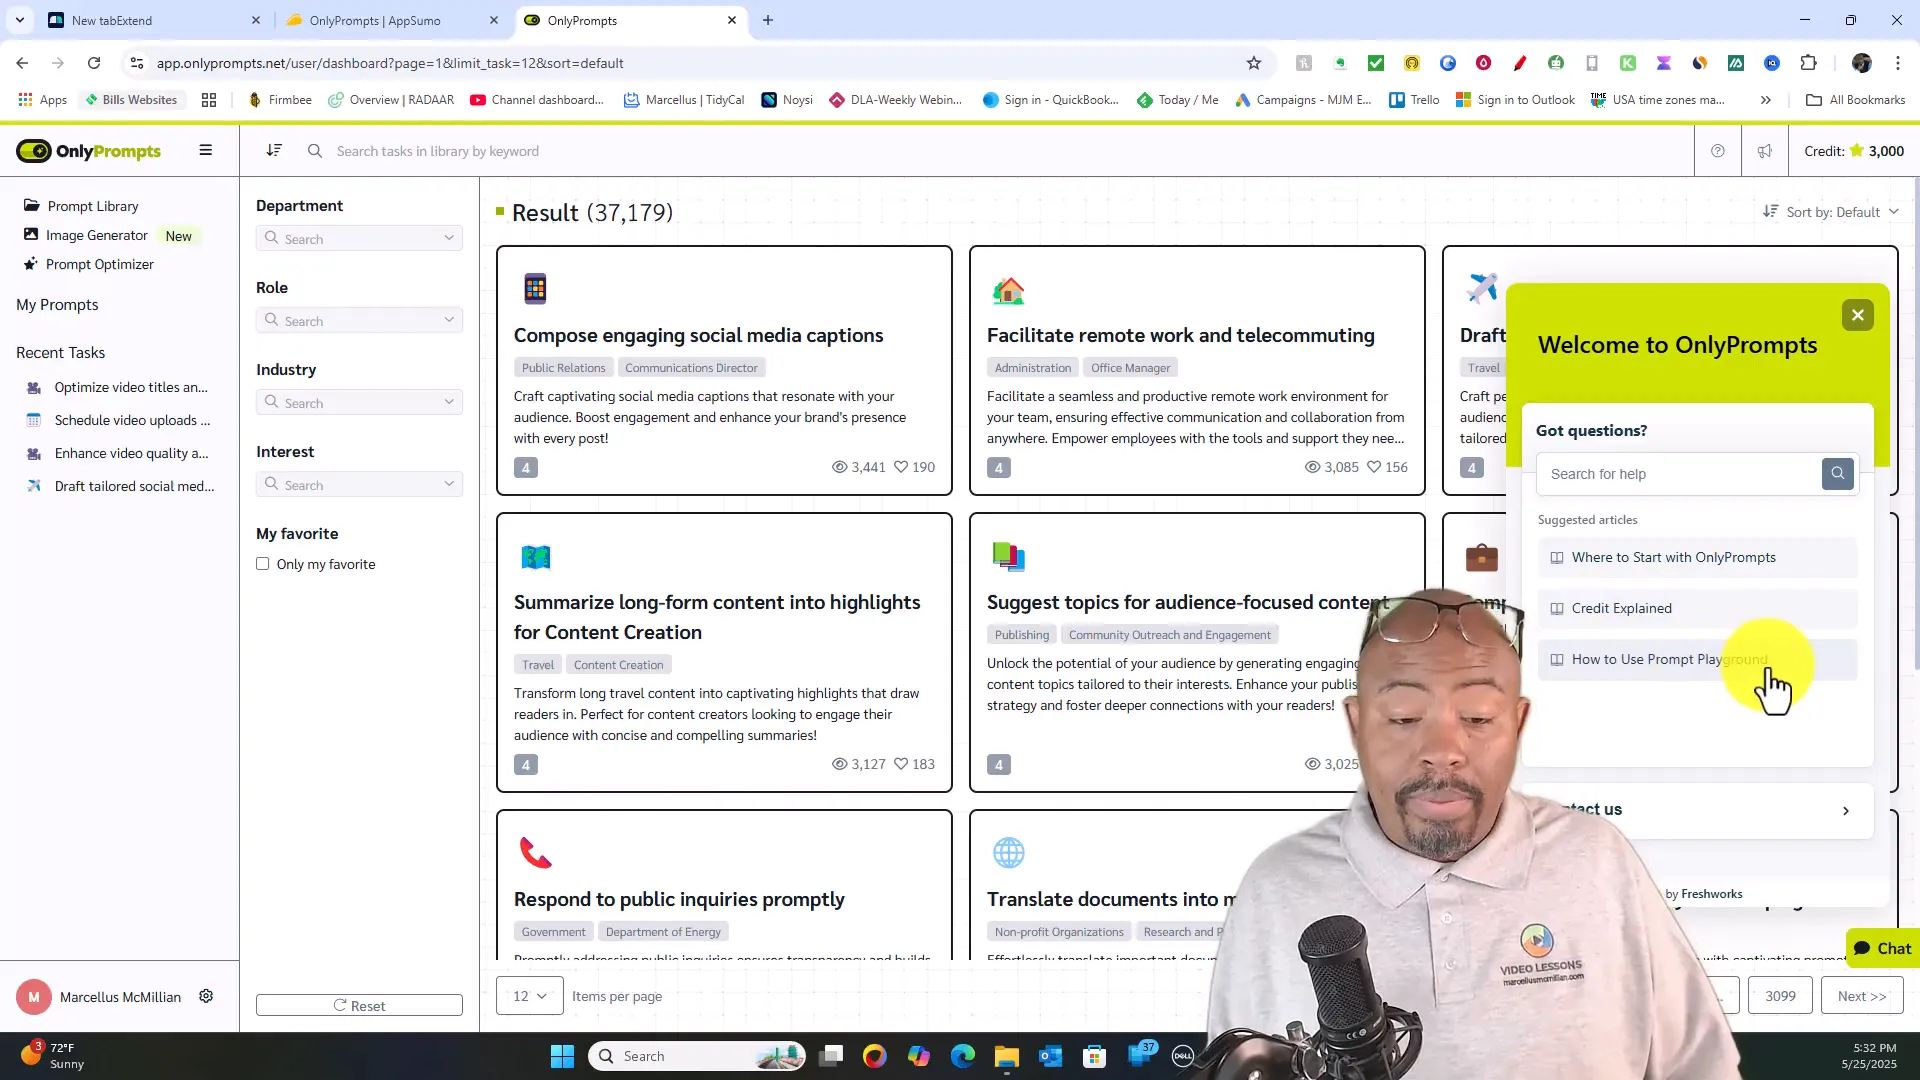
Task: Open the Role search dropdown
Action: pyautogui.click(x=359, y=320)
